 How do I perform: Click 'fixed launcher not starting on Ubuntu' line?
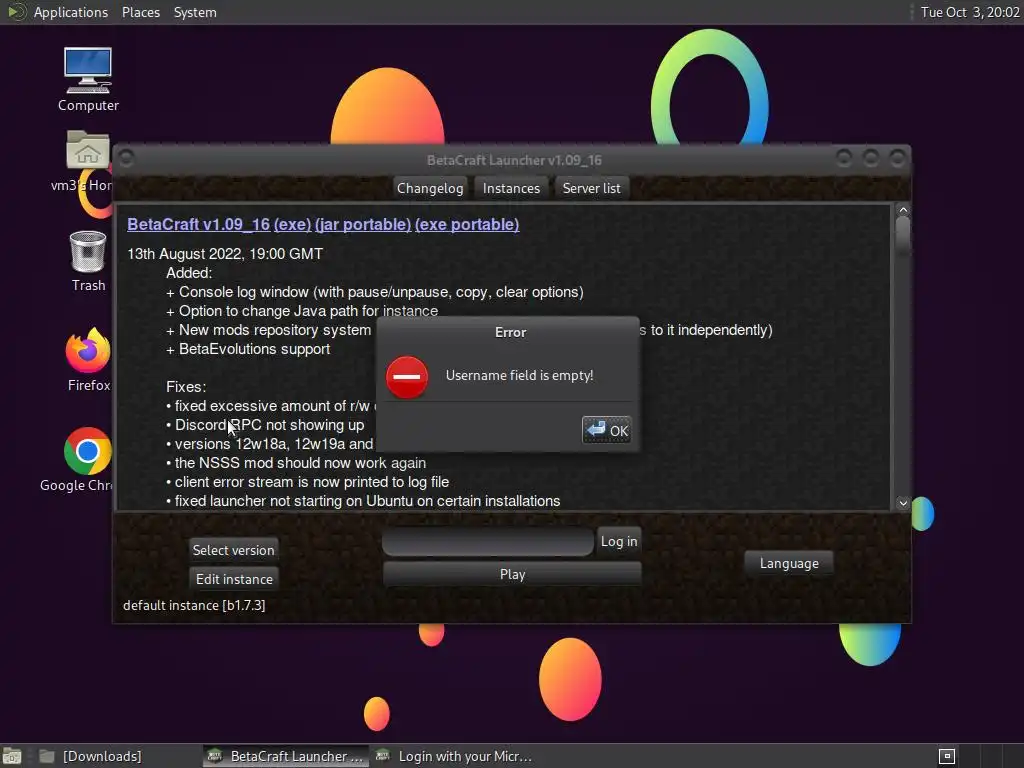tap(364, 501)
